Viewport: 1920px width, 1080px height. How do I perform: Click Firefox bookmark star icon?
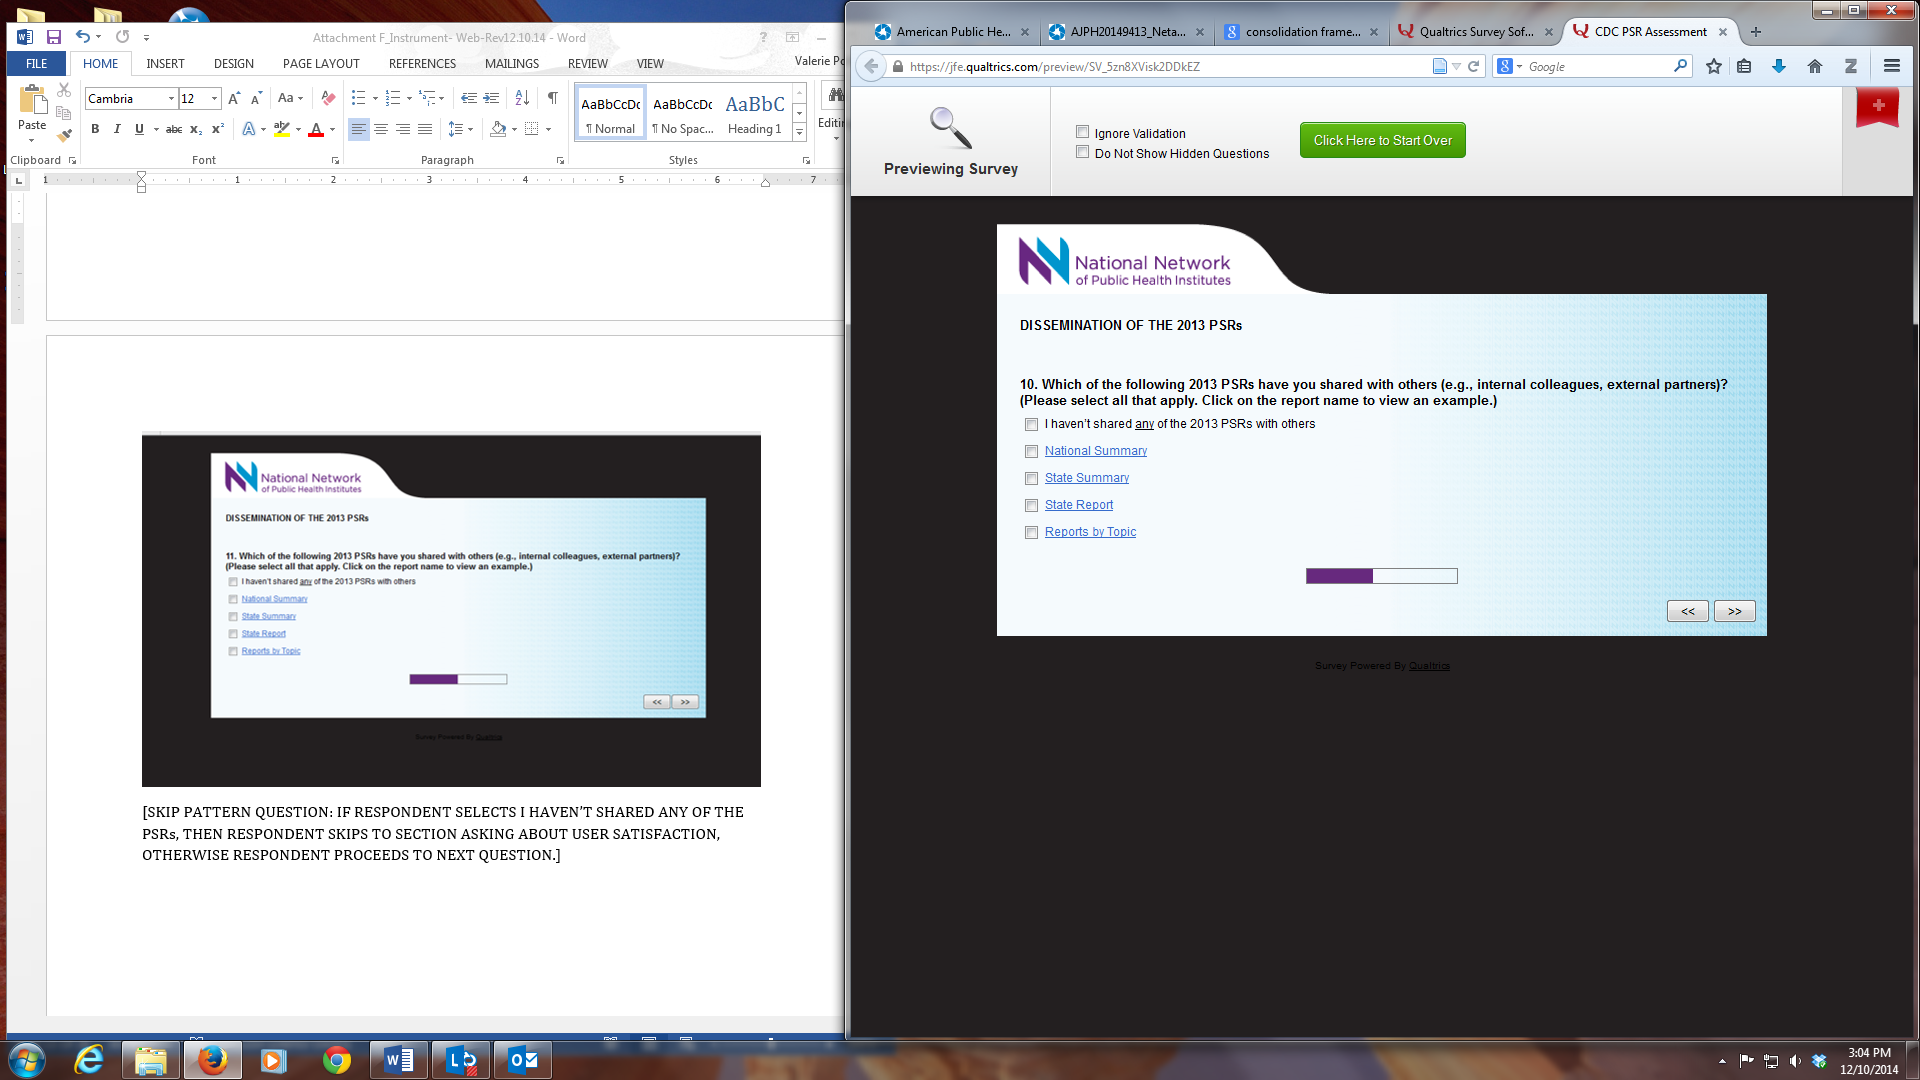1714,66
